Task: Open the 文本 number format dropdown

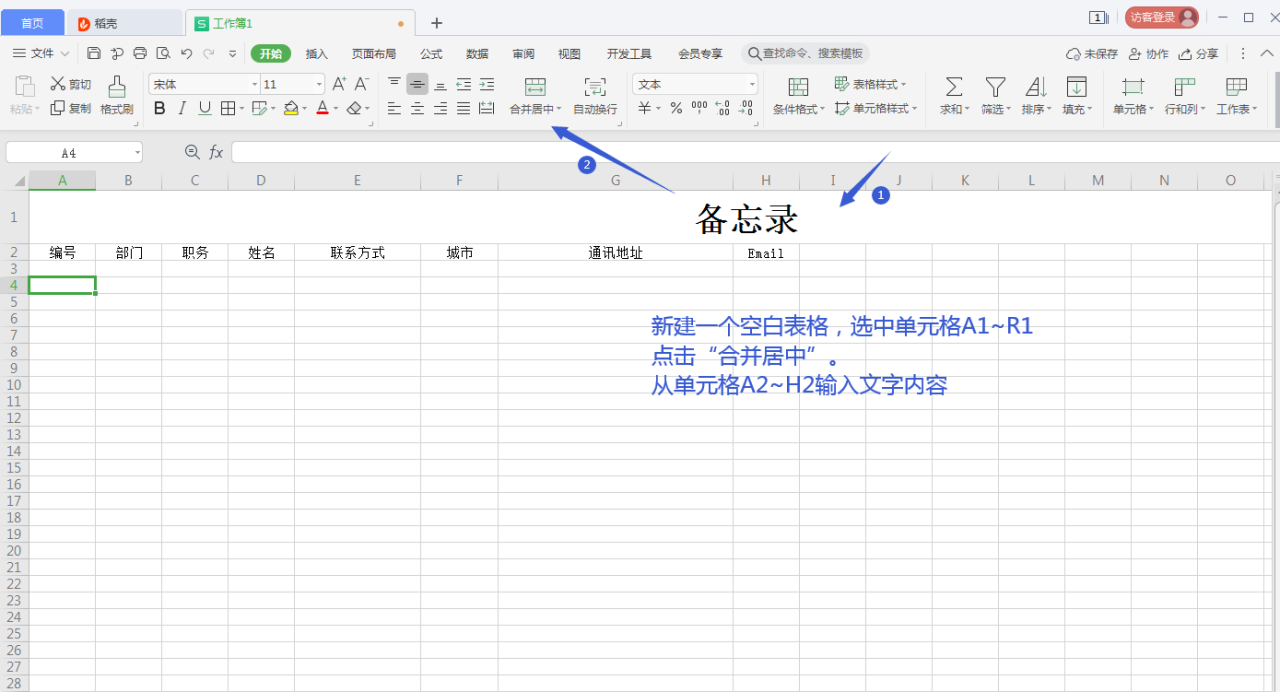Action: point(752,85)
